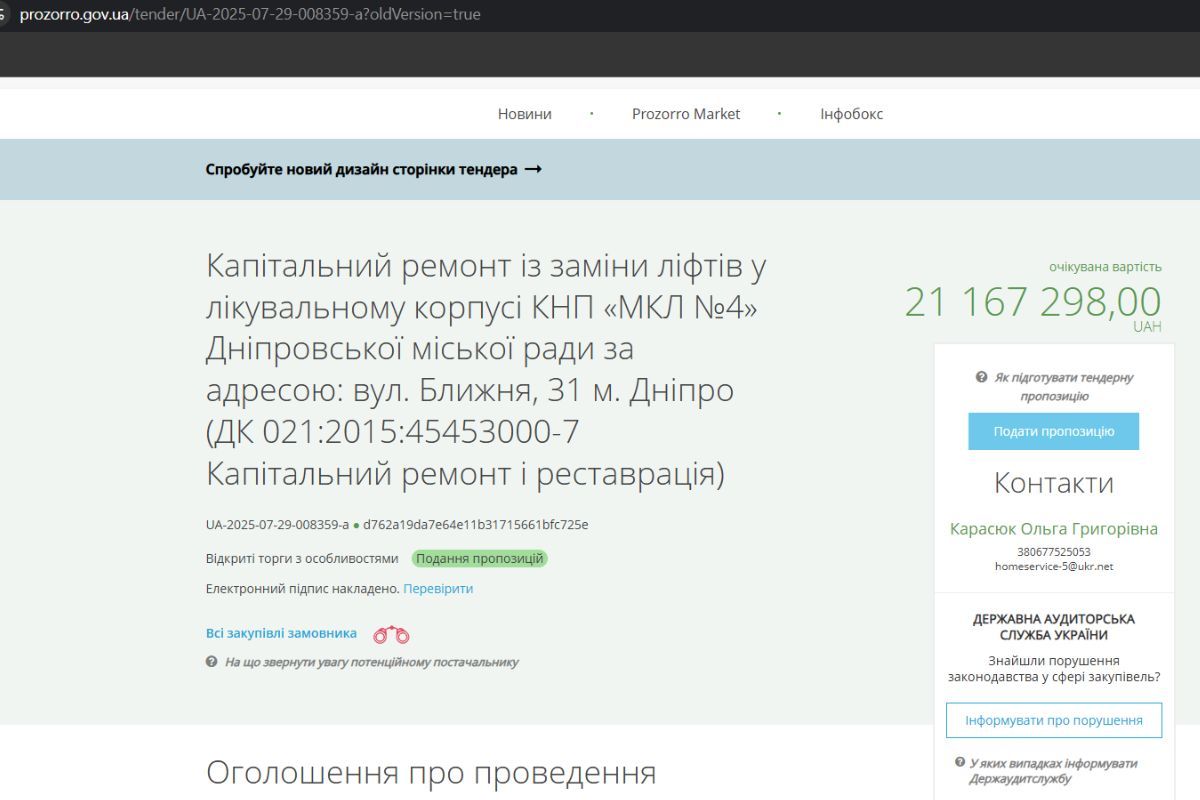
Task: Click the "Інформувати про порушення" button
Action: coord(1053,719)
